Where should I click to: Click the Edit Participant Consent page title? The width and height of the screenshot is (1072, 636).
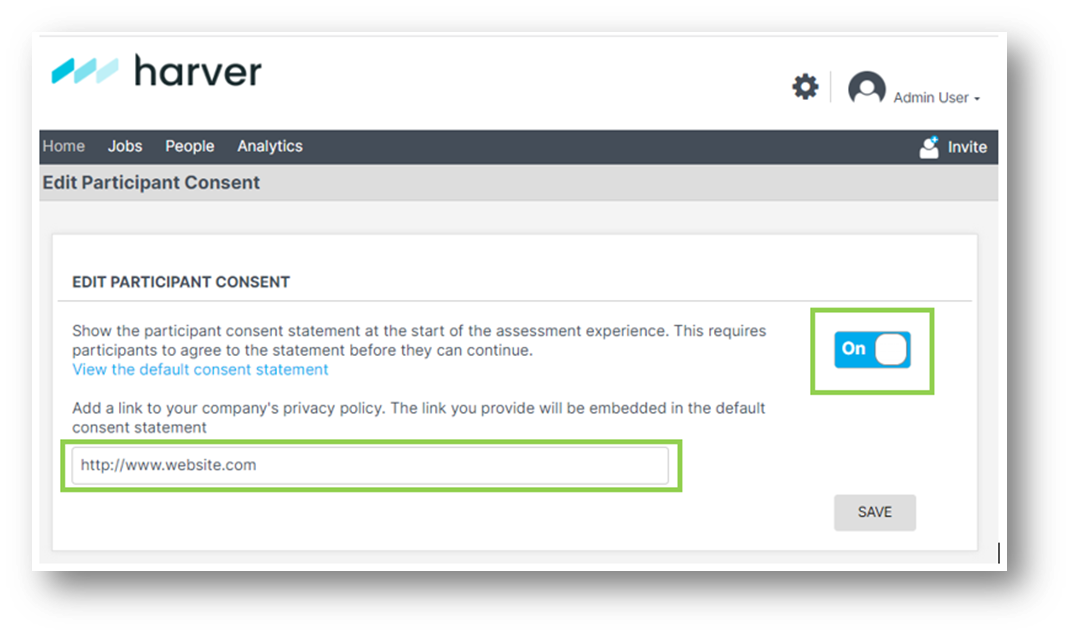coord(151,183)
